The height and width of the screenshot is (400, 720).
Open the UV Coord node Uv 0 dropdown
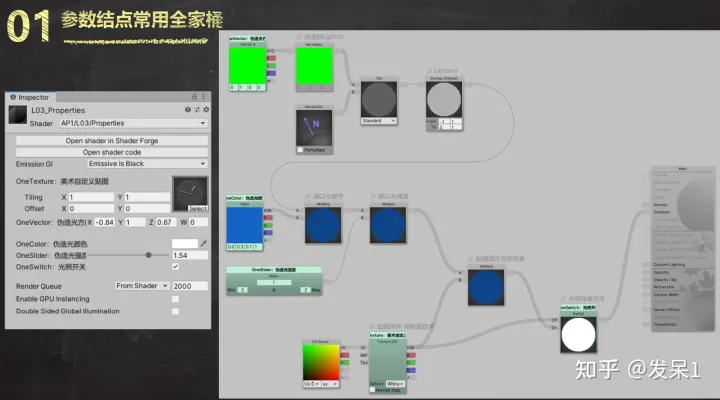[x=311, y=383]
